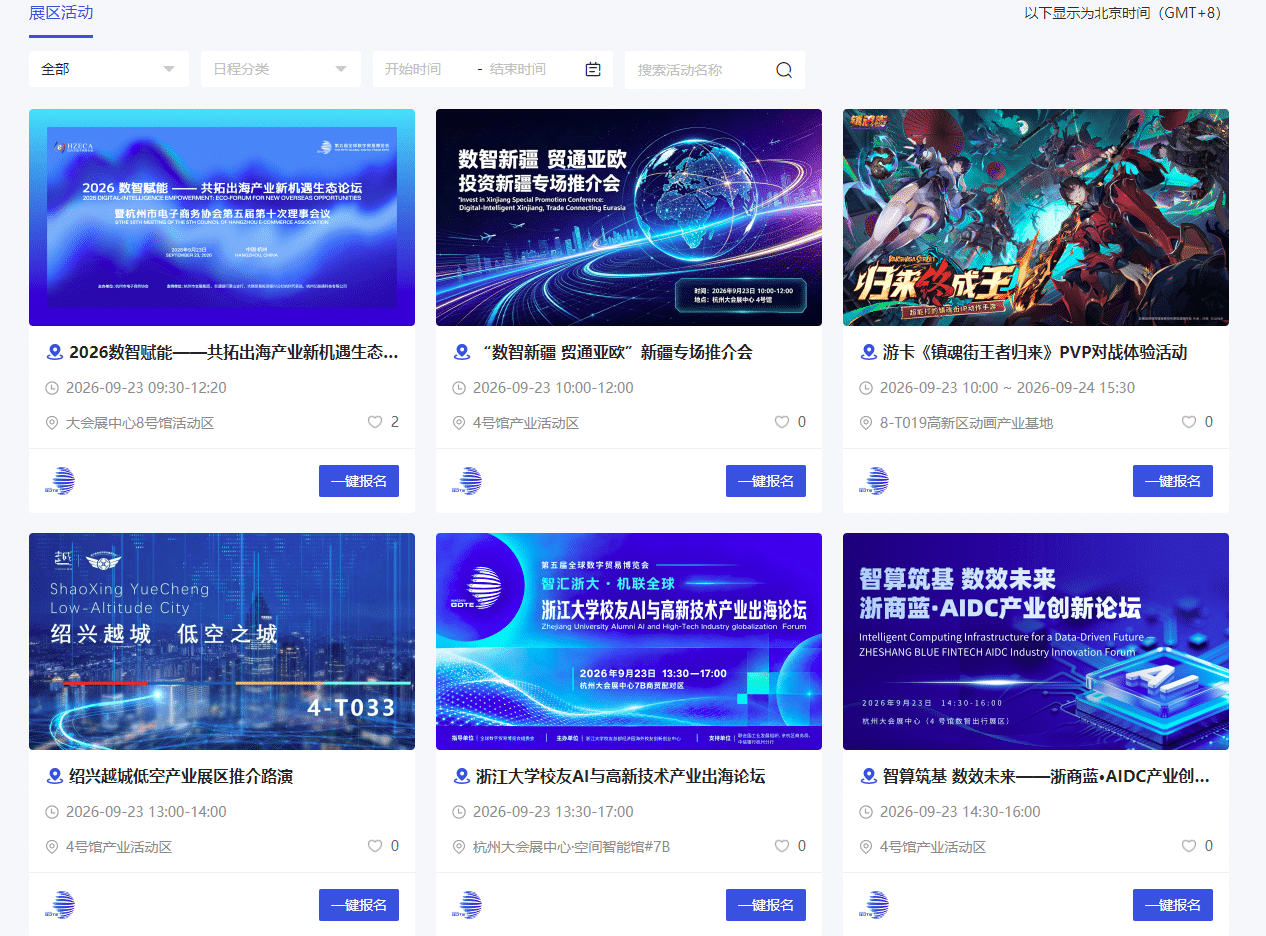Open the 2026数智赋能 forum banner image
The image size is (1266, 936).
[x=222, y=217]
